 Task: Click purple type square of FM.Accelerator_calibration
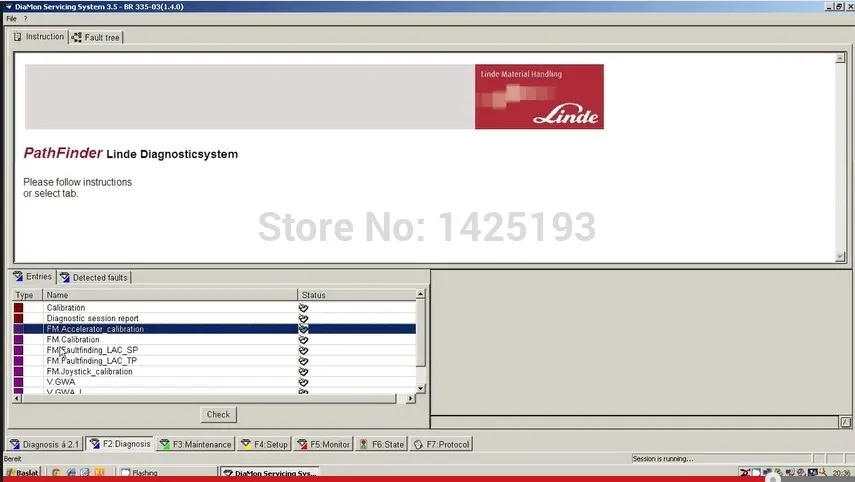[19, 329]
